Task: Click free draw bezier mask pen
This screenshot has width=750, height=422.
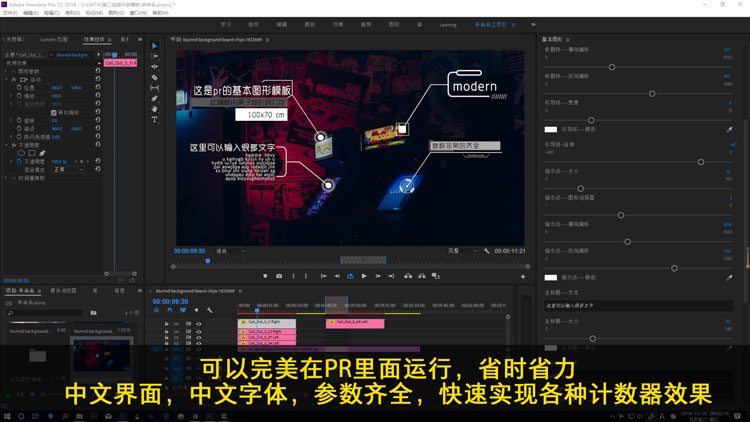Action: tap(42, 153)
